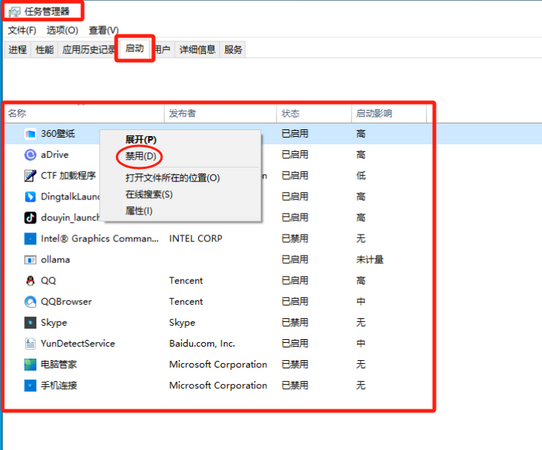The image size is (542, 450).
Task: Select the QQ row name
Action: tap(48, 281)
